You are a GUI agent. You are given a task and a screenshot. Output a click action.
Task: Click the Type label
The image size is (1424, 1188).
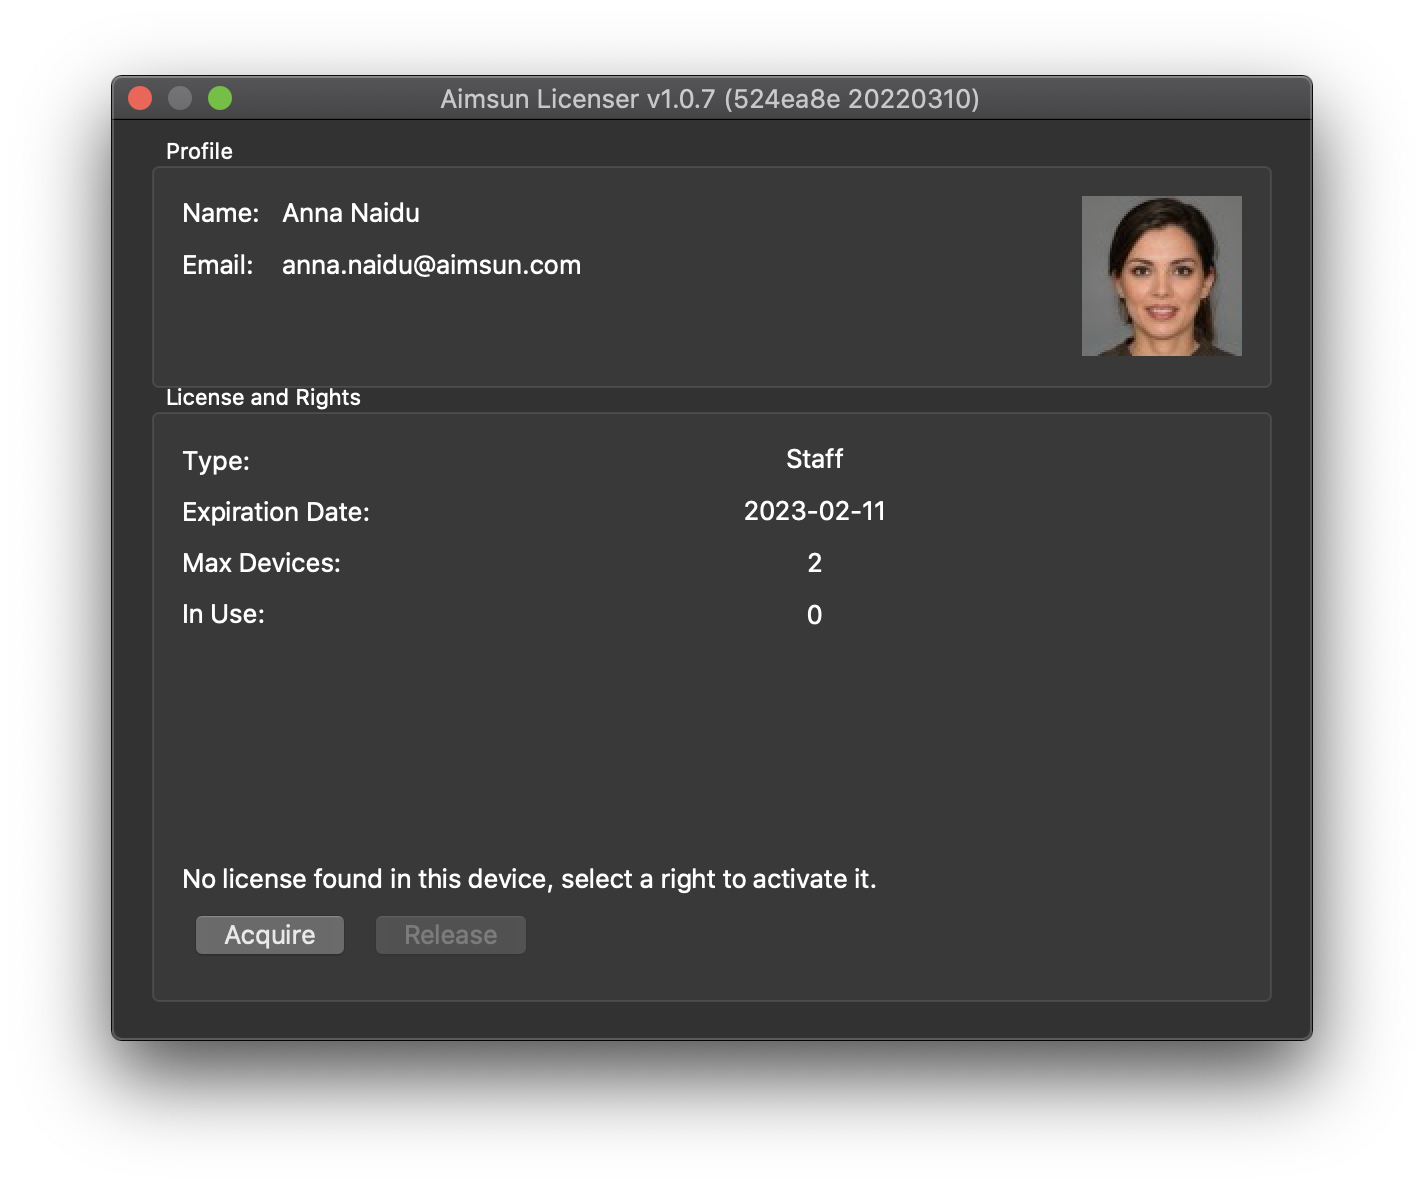tap(216, 461)
